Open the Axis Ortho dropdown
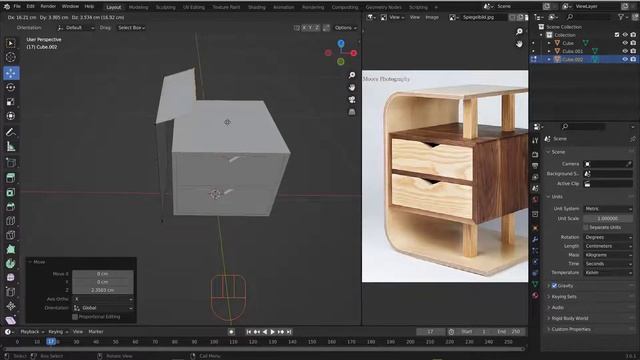The height and width of the screenshot is (360, 640). [103, 299]
